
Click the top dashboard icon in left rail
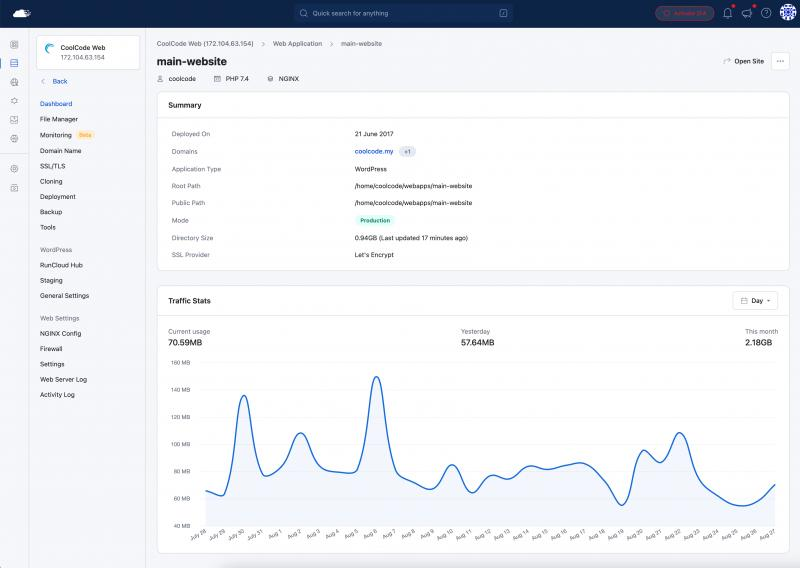click(x=14, y=45)
